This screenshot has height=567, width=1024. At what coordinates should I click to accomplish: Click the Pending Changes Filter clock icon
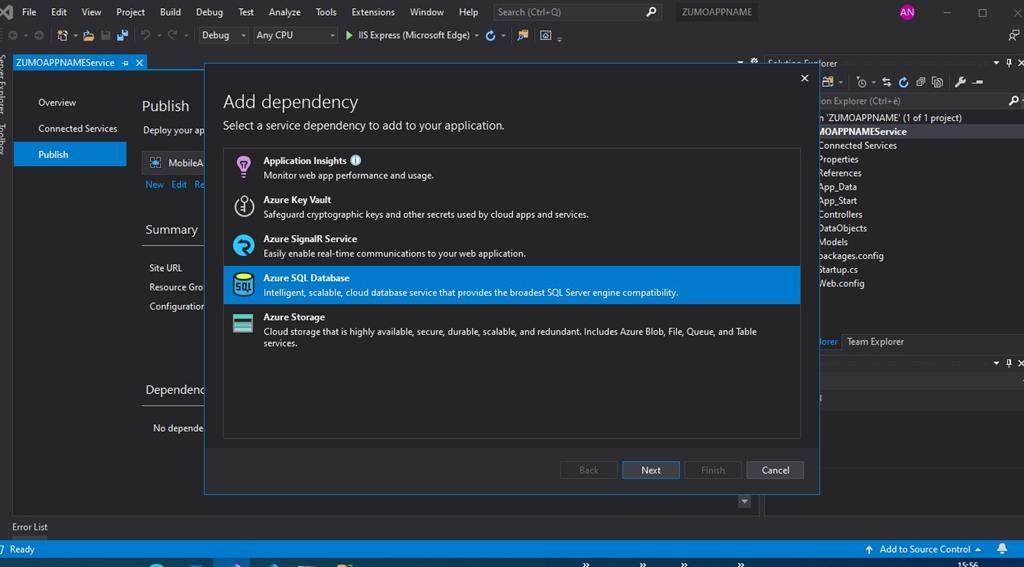coord(861,82)
